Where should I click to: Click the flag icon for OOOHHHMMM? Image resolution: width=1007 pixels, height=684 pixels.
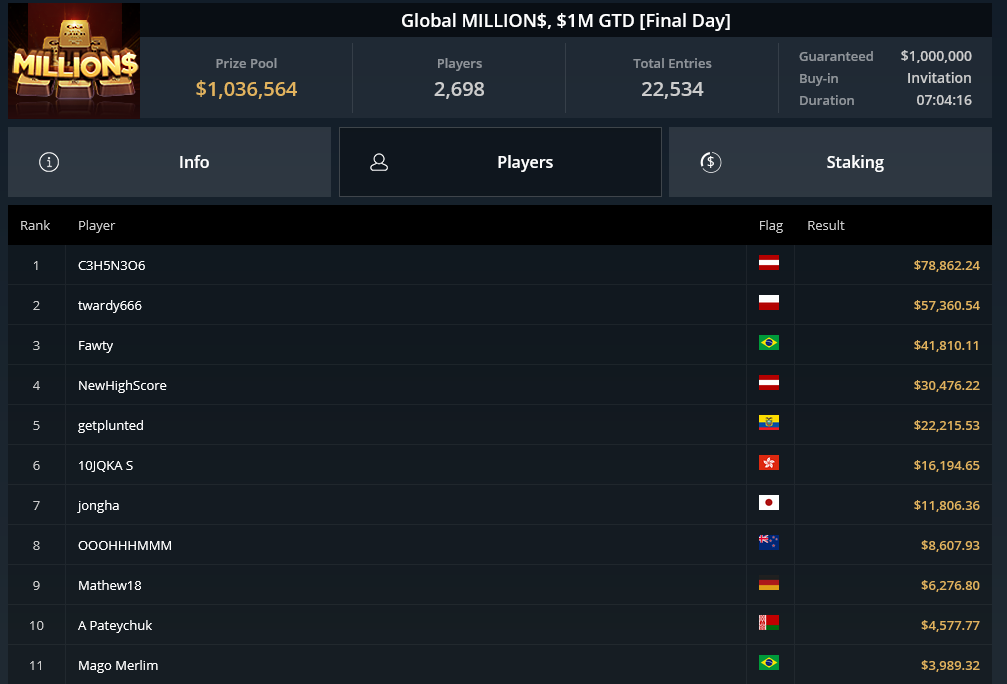point(769,543)
